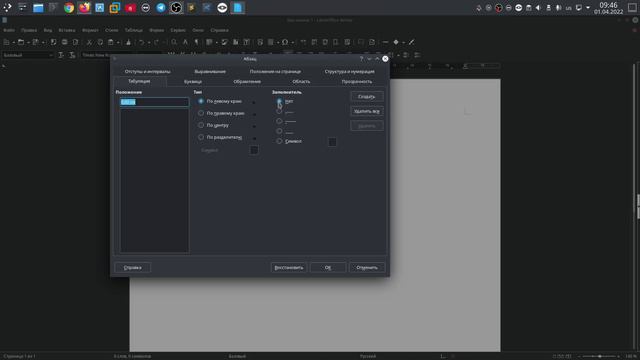Open Telegram from the taskbar
The width and height of the screenshot is (640, 360).
161,8
